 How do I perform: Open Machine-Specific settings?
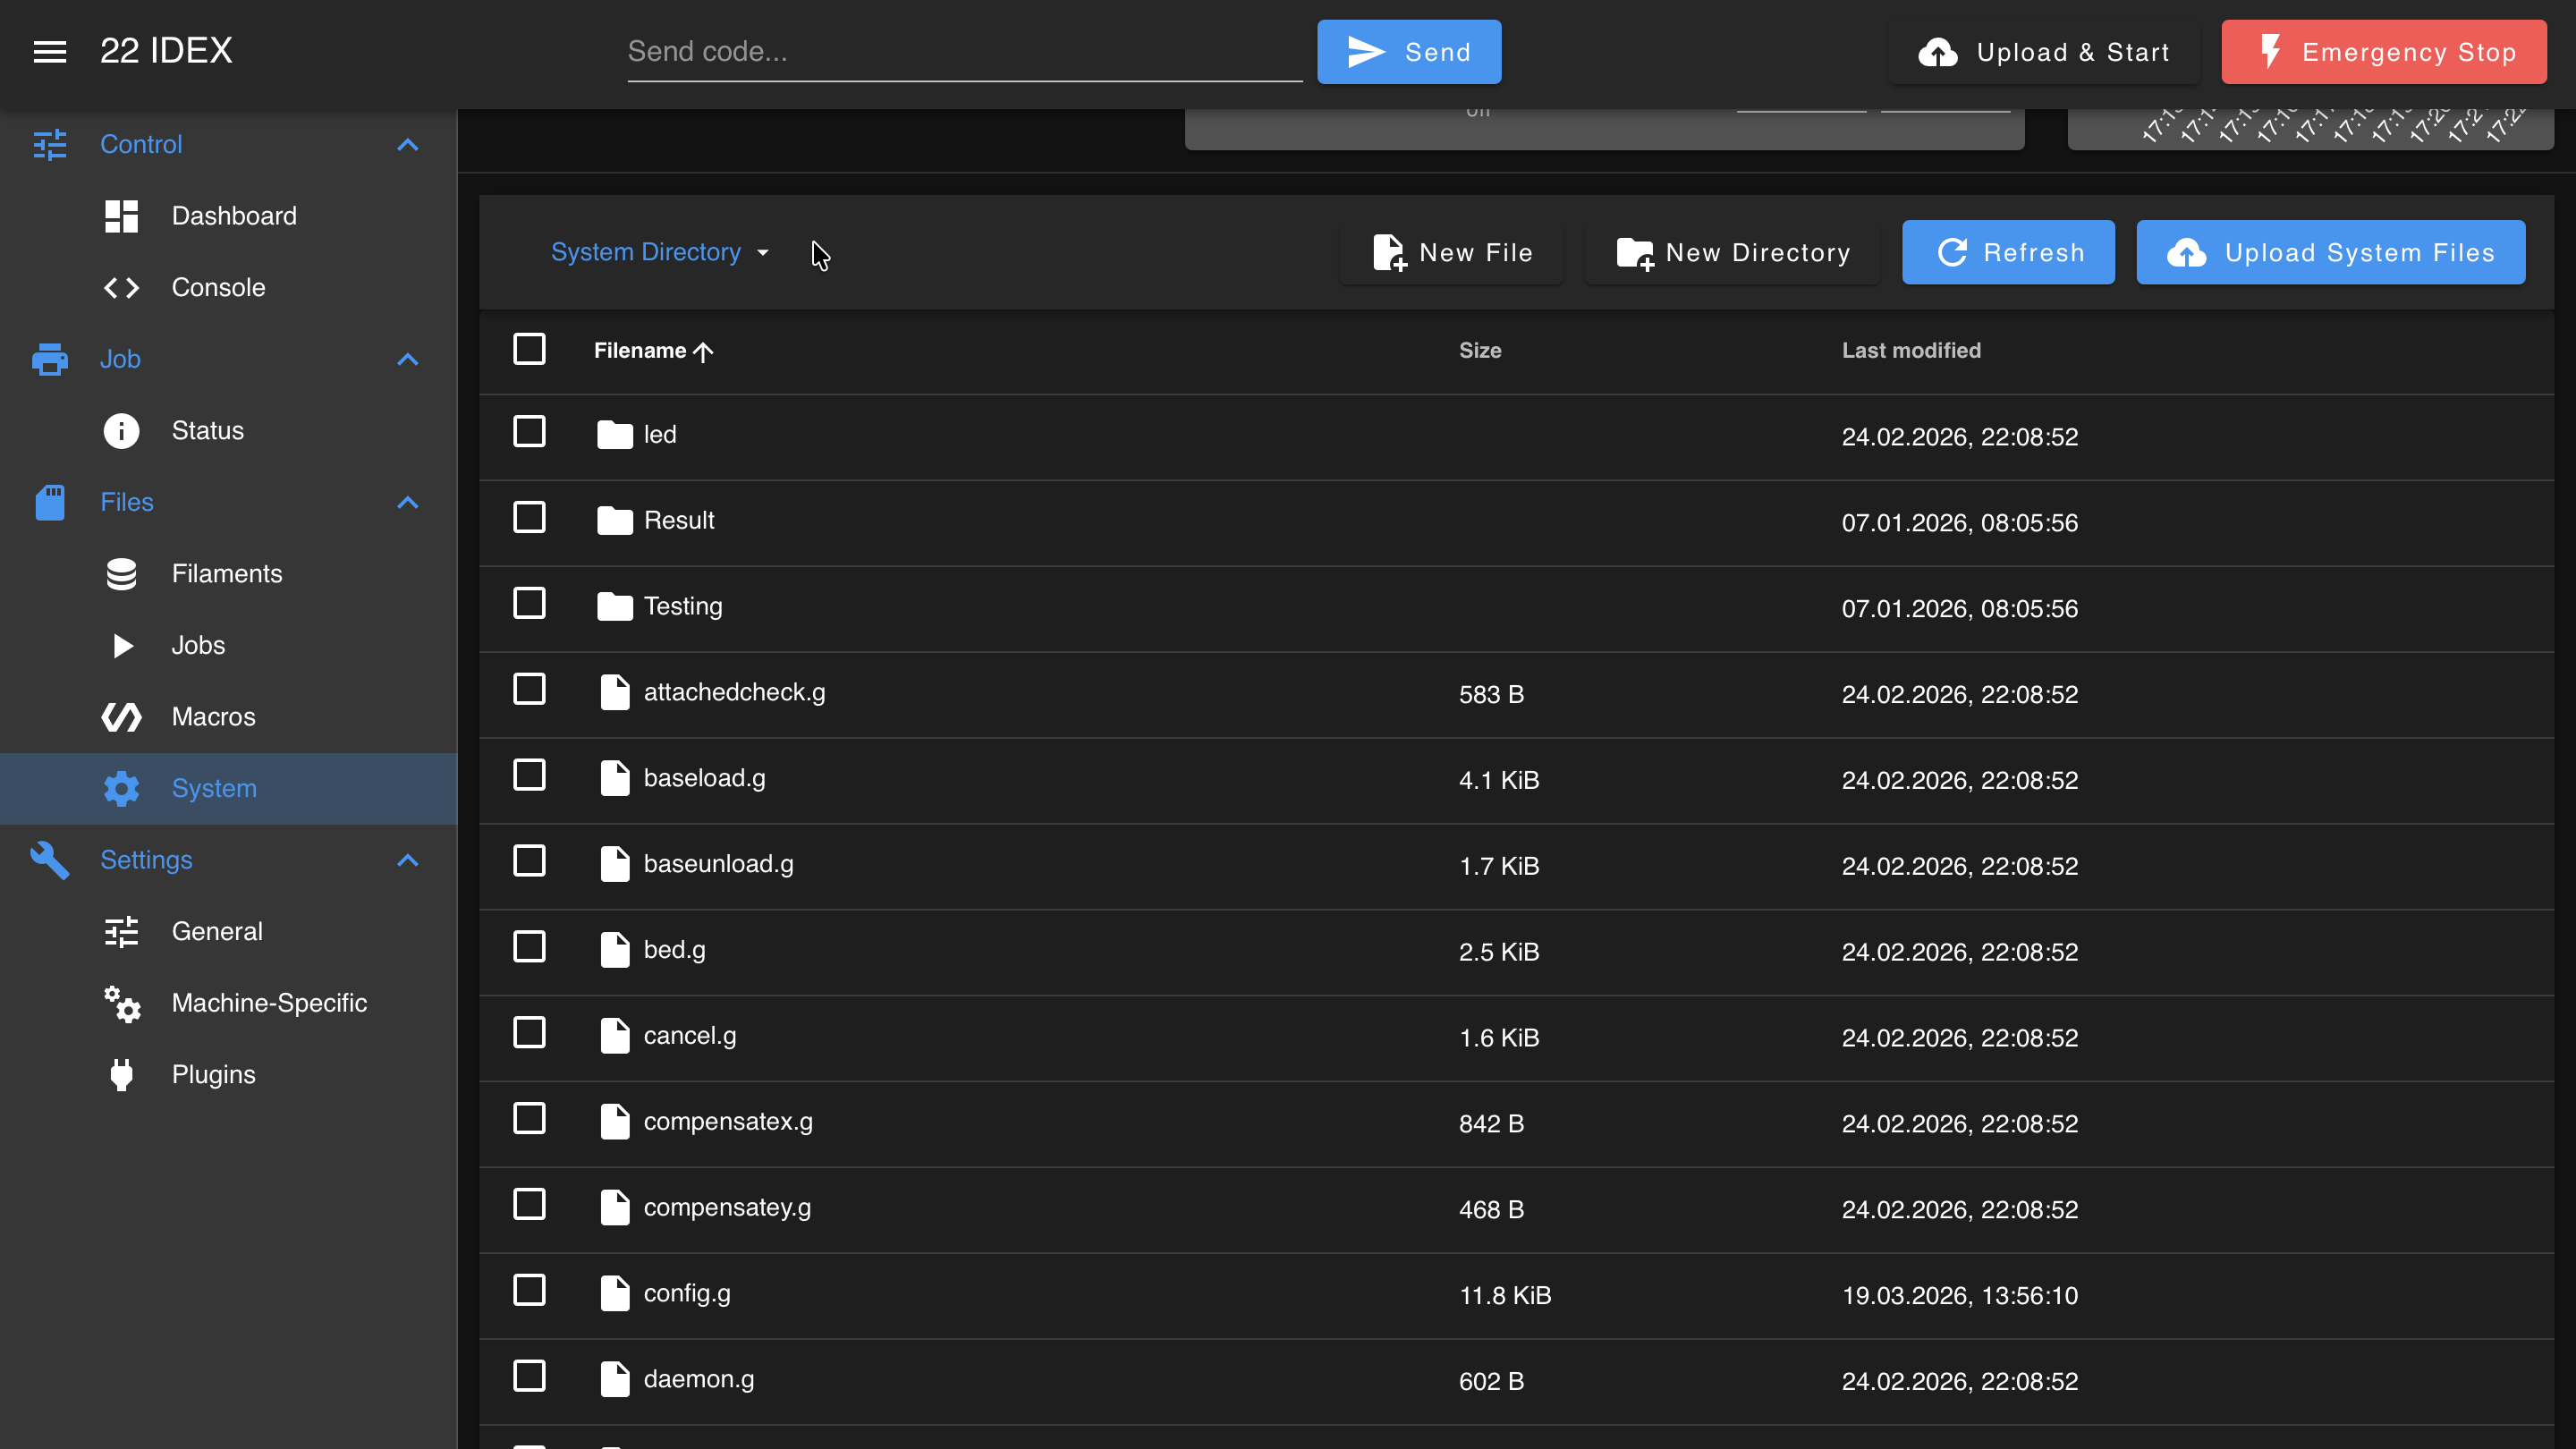pos(228,1004)
